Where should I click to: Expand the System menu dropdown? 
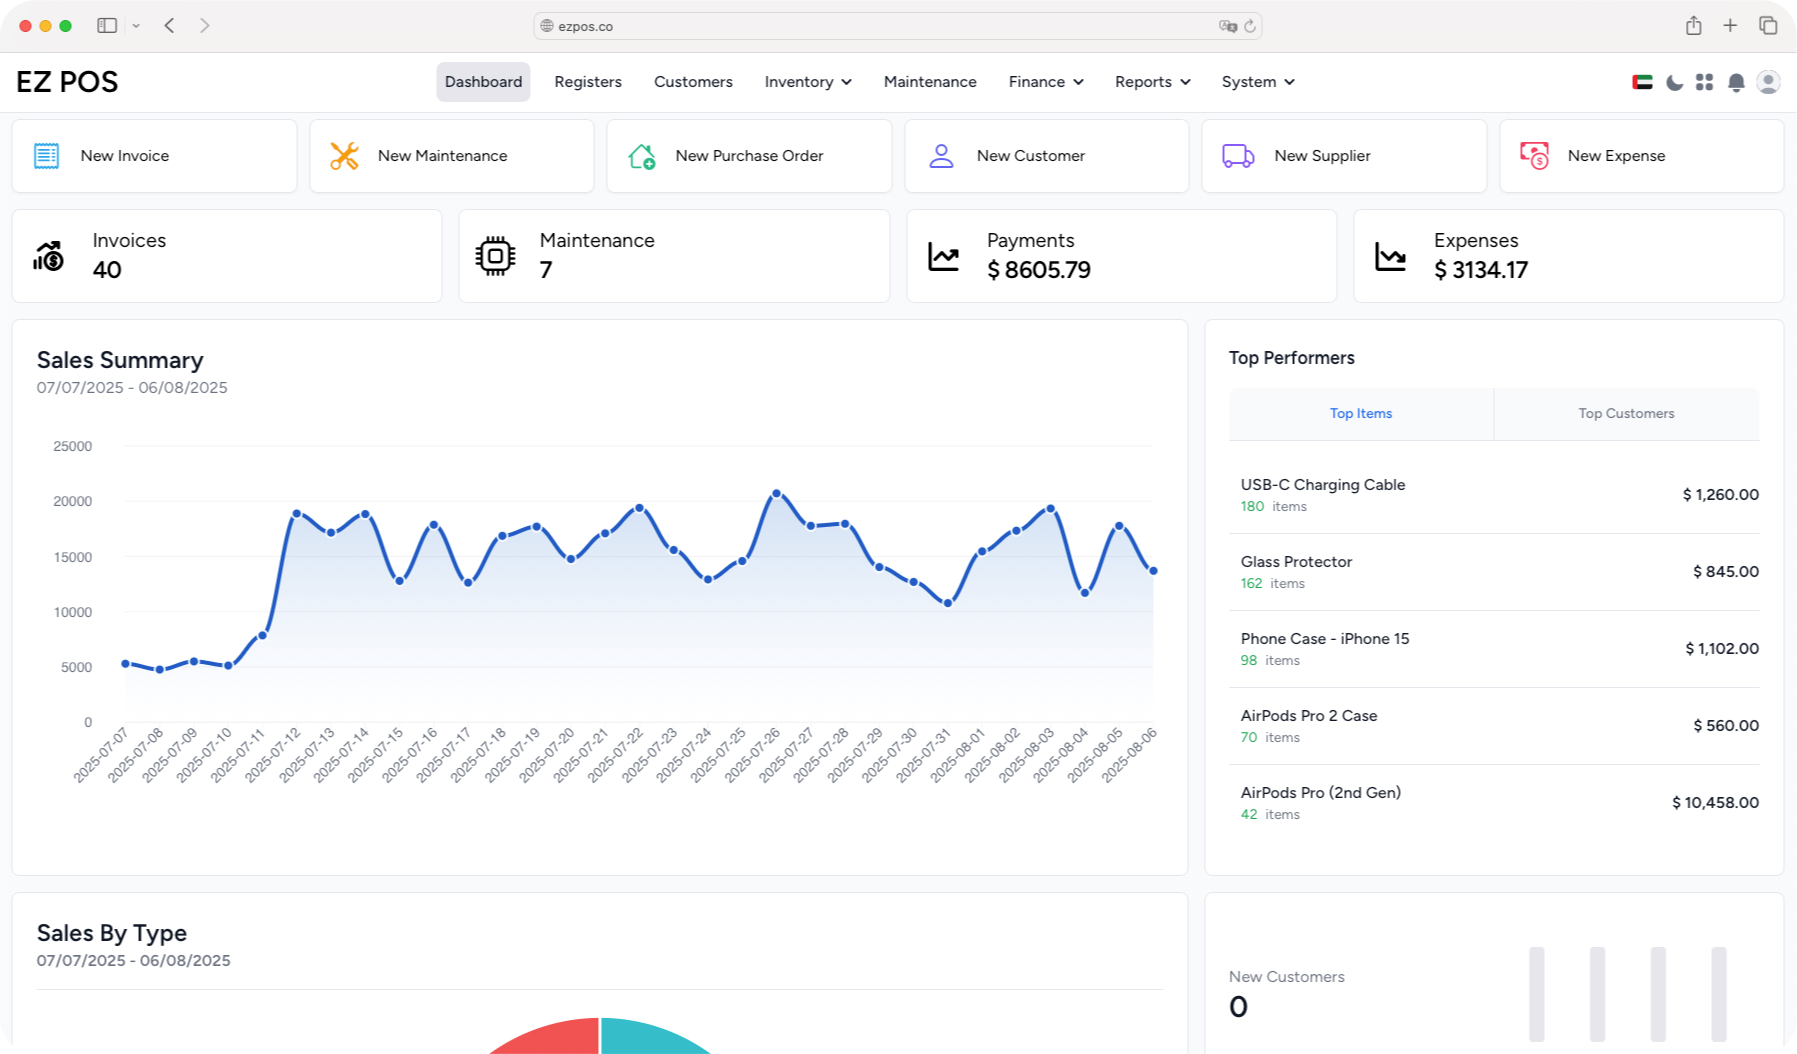1258,82
